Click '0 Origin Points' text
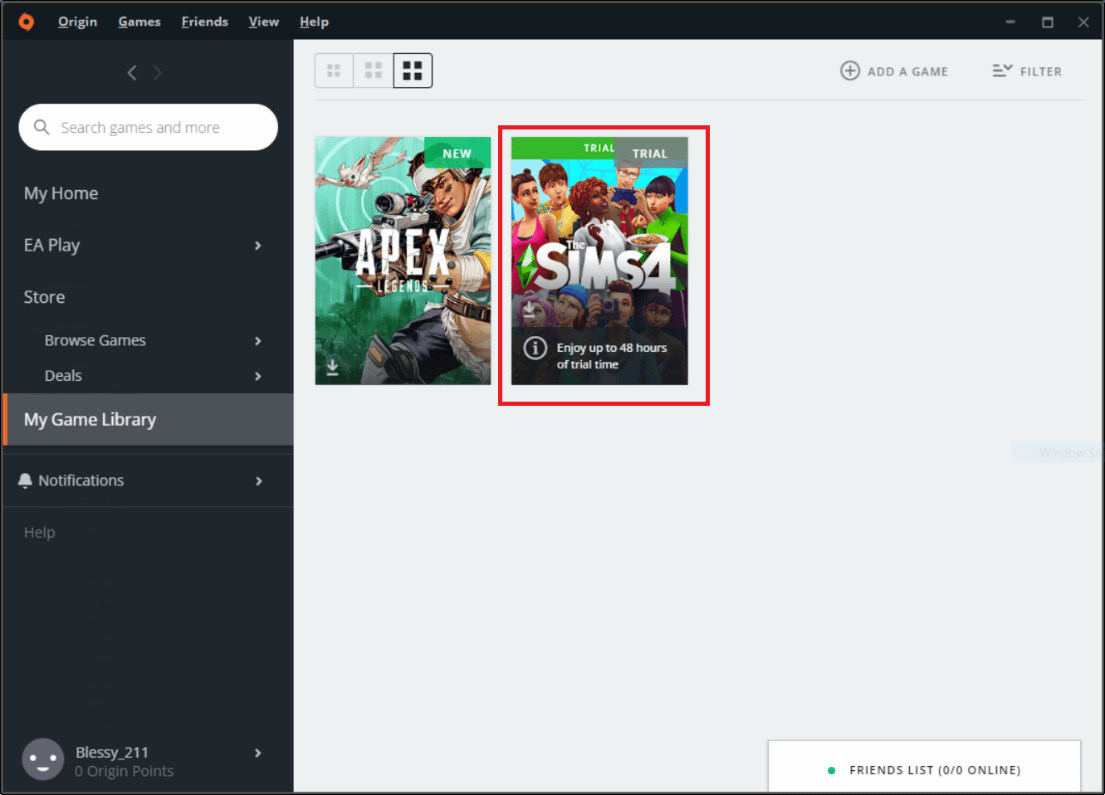Screen dimensions: 1105x795 click(x=124, y=771)
